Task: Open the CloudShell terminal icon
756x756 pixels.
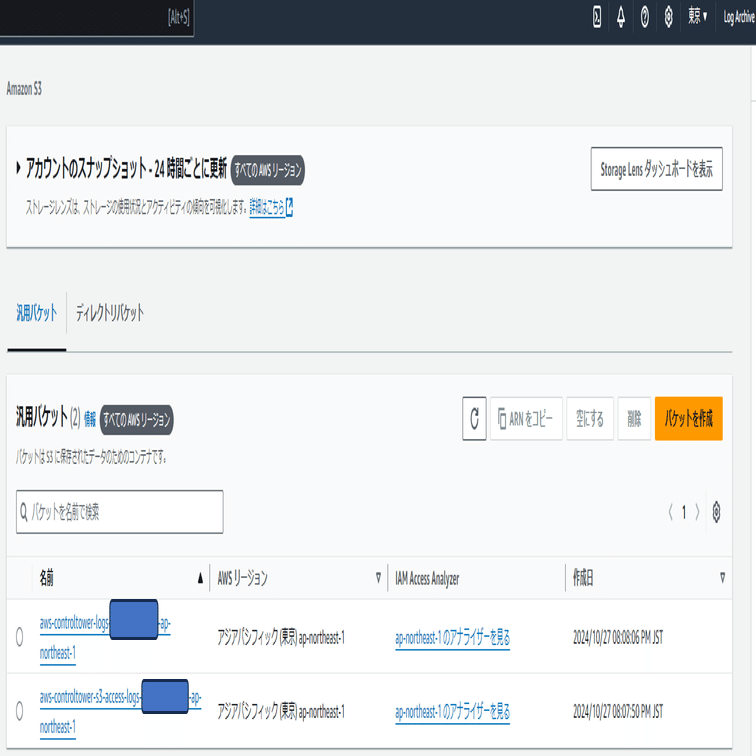Action: [x=596, y=17]
